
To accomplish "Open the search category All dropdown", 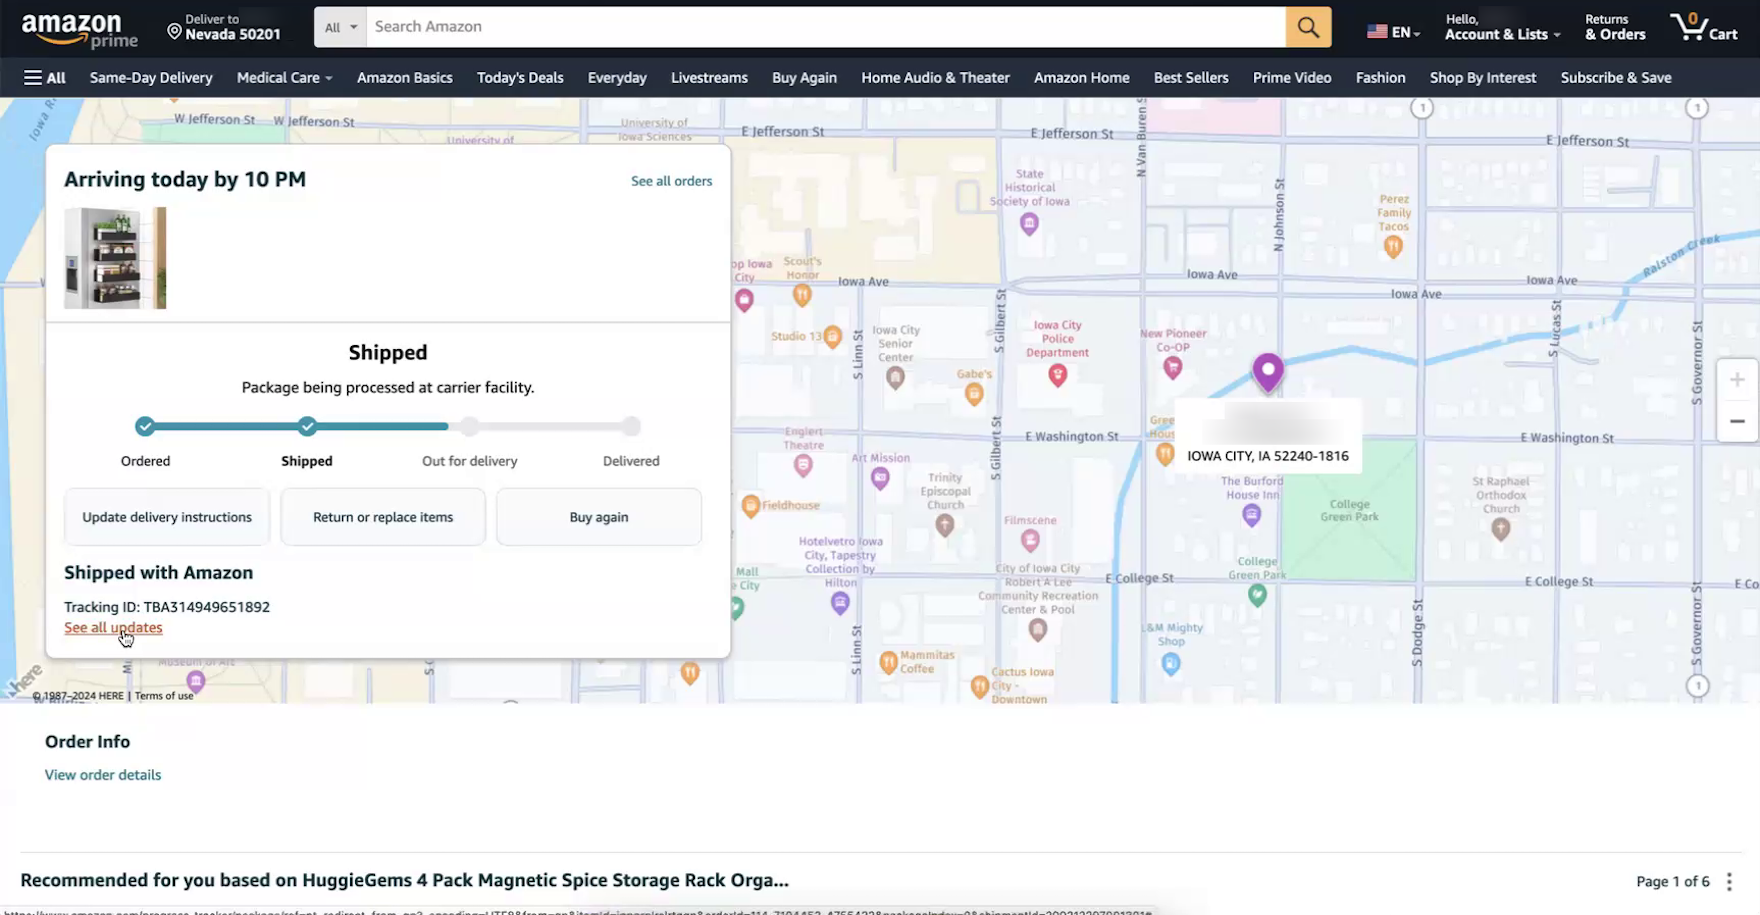I will click(x=340, y=27).
